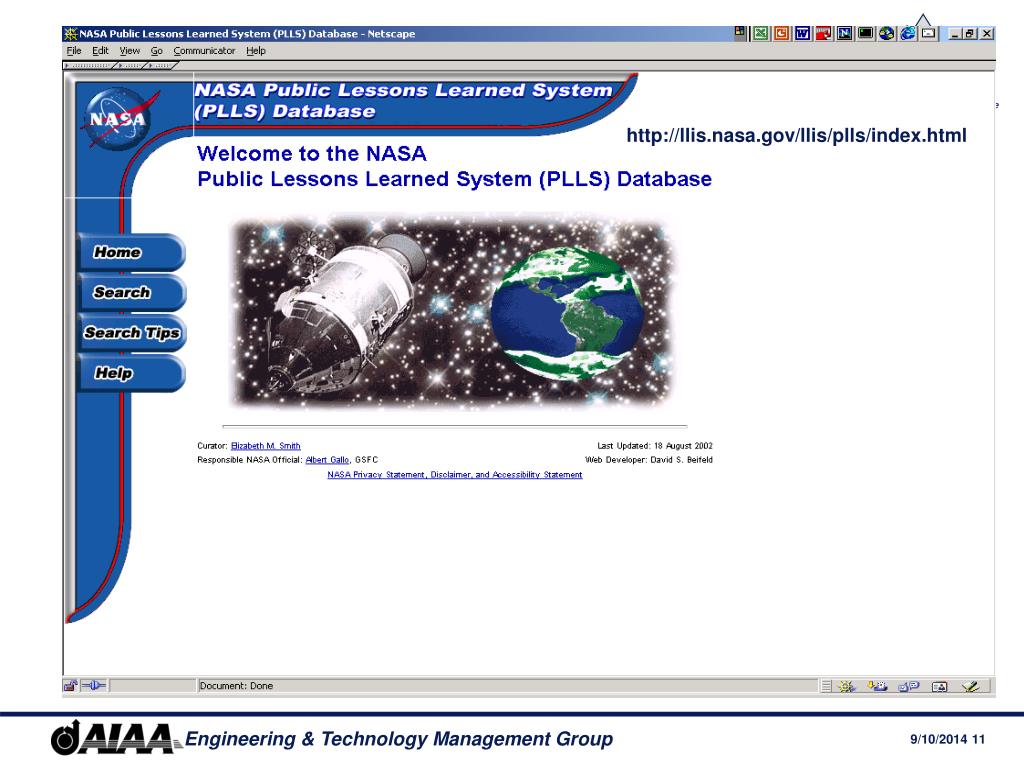Screen dimensions: 1024x768
Task: Click the online/offline connection plug icon
Action: 93,686
